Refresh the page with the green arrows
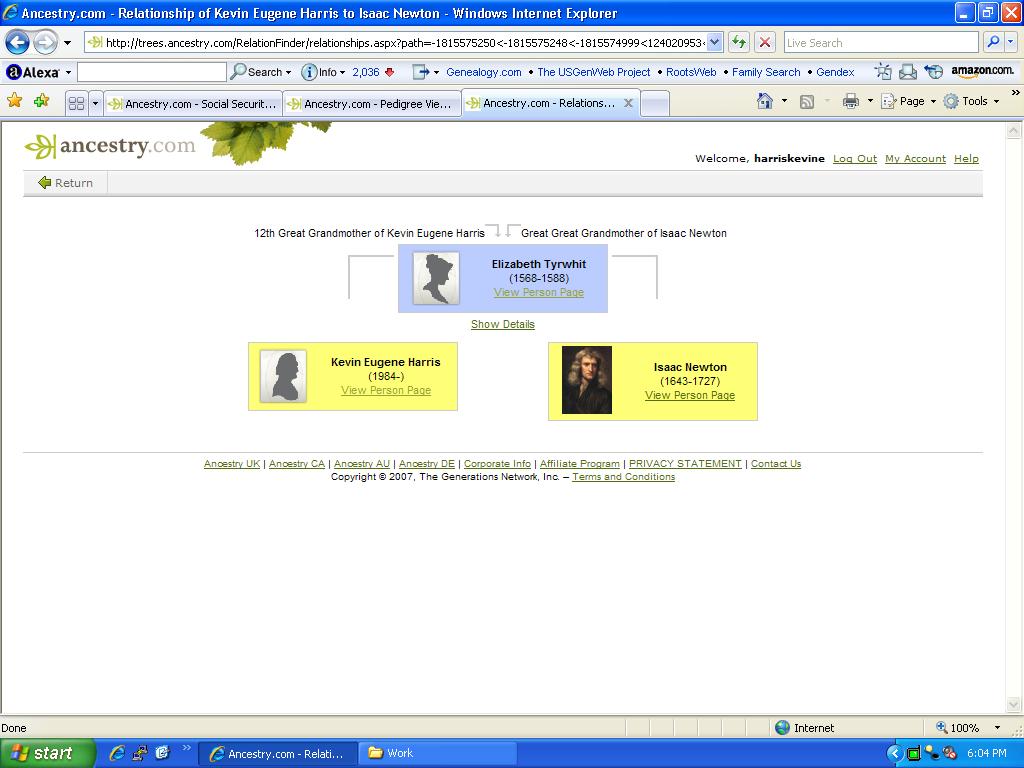This screenshot has height=768, width=1024. tap(739, 43)
